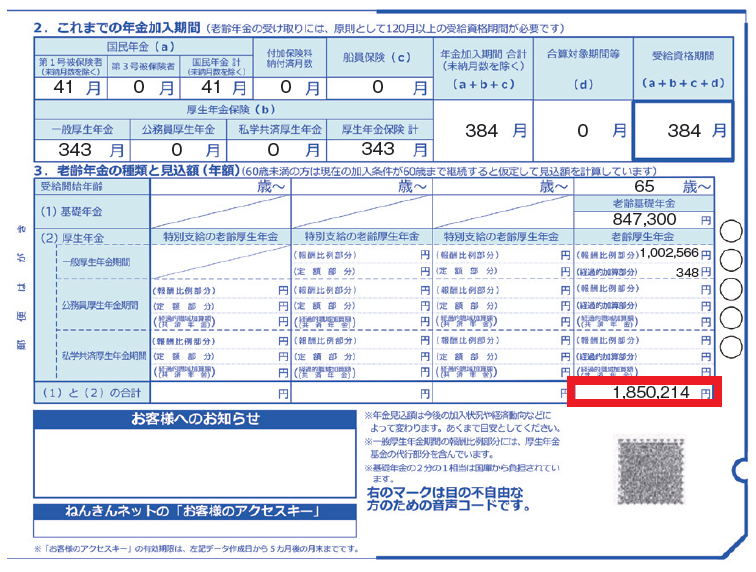Image resolution: width=756 pixels, height=572 pixels.
Task: Click the '老齢基礎年金' label
Action: (x=644, y=204)
